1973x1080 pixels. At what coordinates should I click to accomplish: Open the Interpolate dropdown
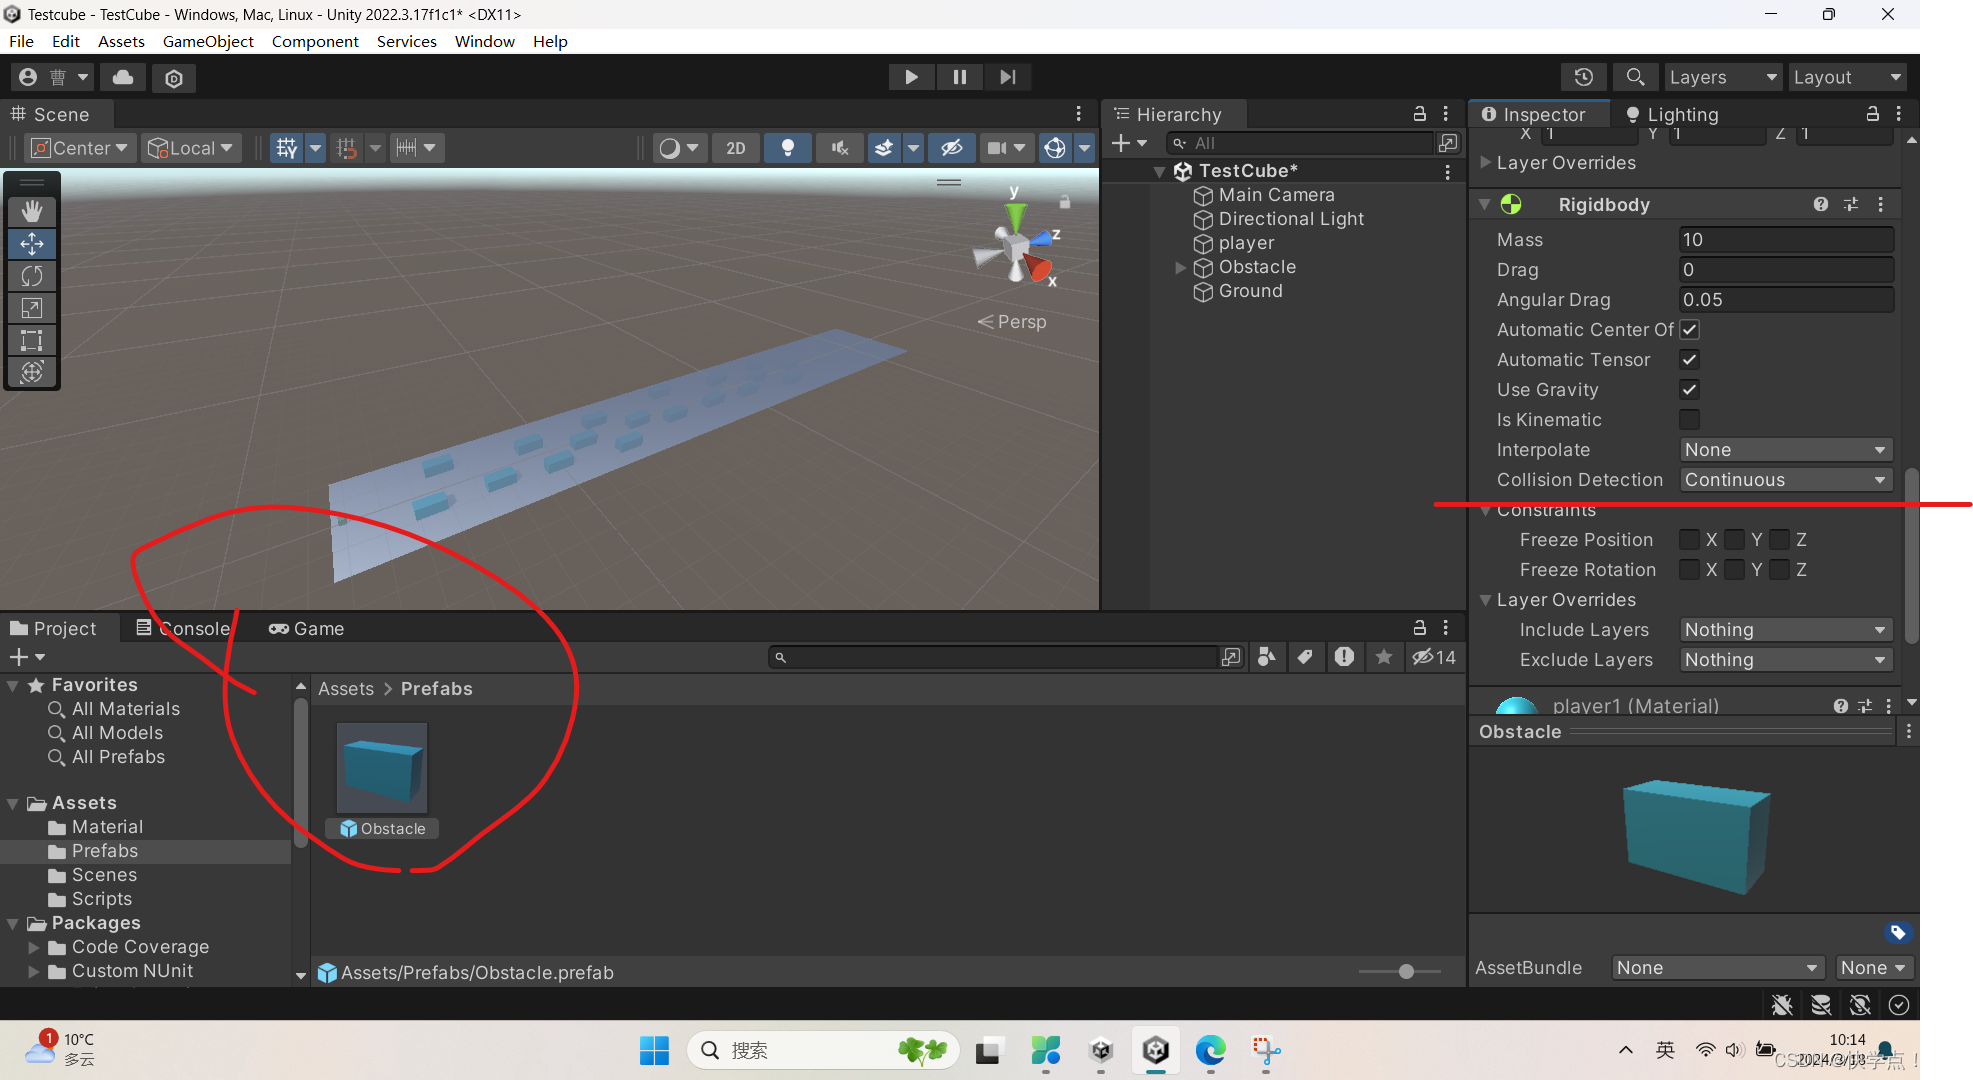[x=1785, y=450]
